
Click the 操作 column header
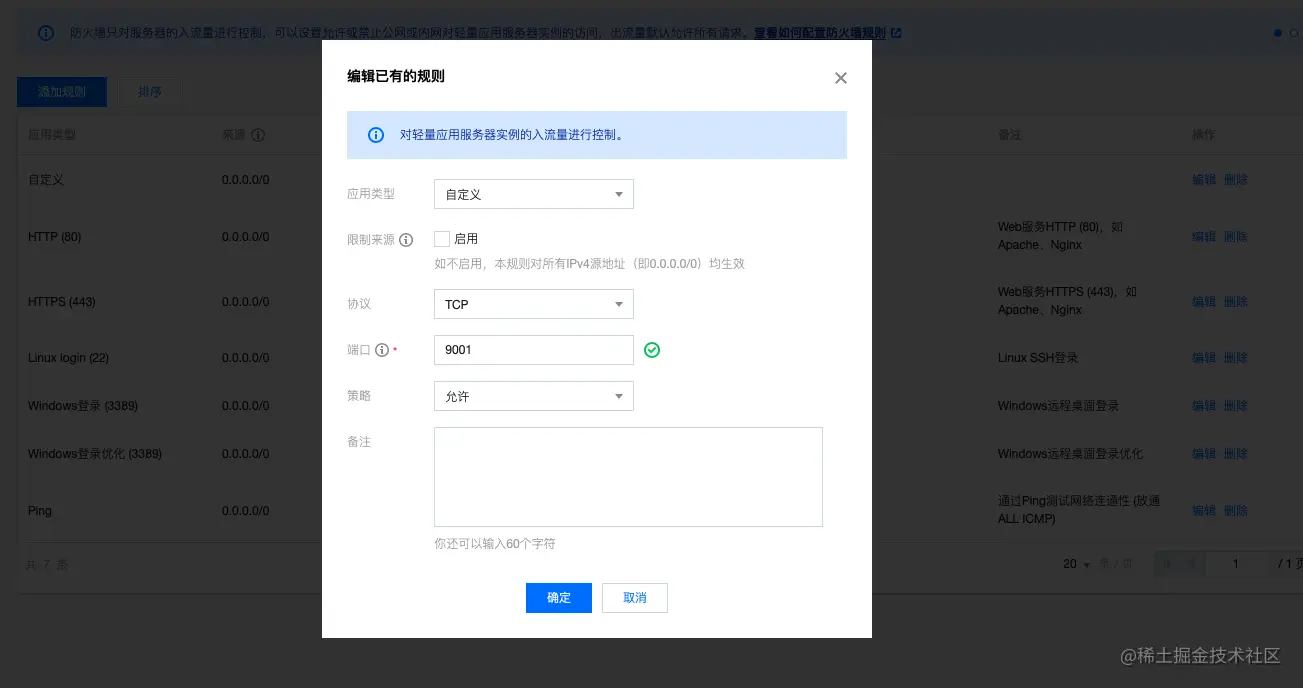(1204, 134)
